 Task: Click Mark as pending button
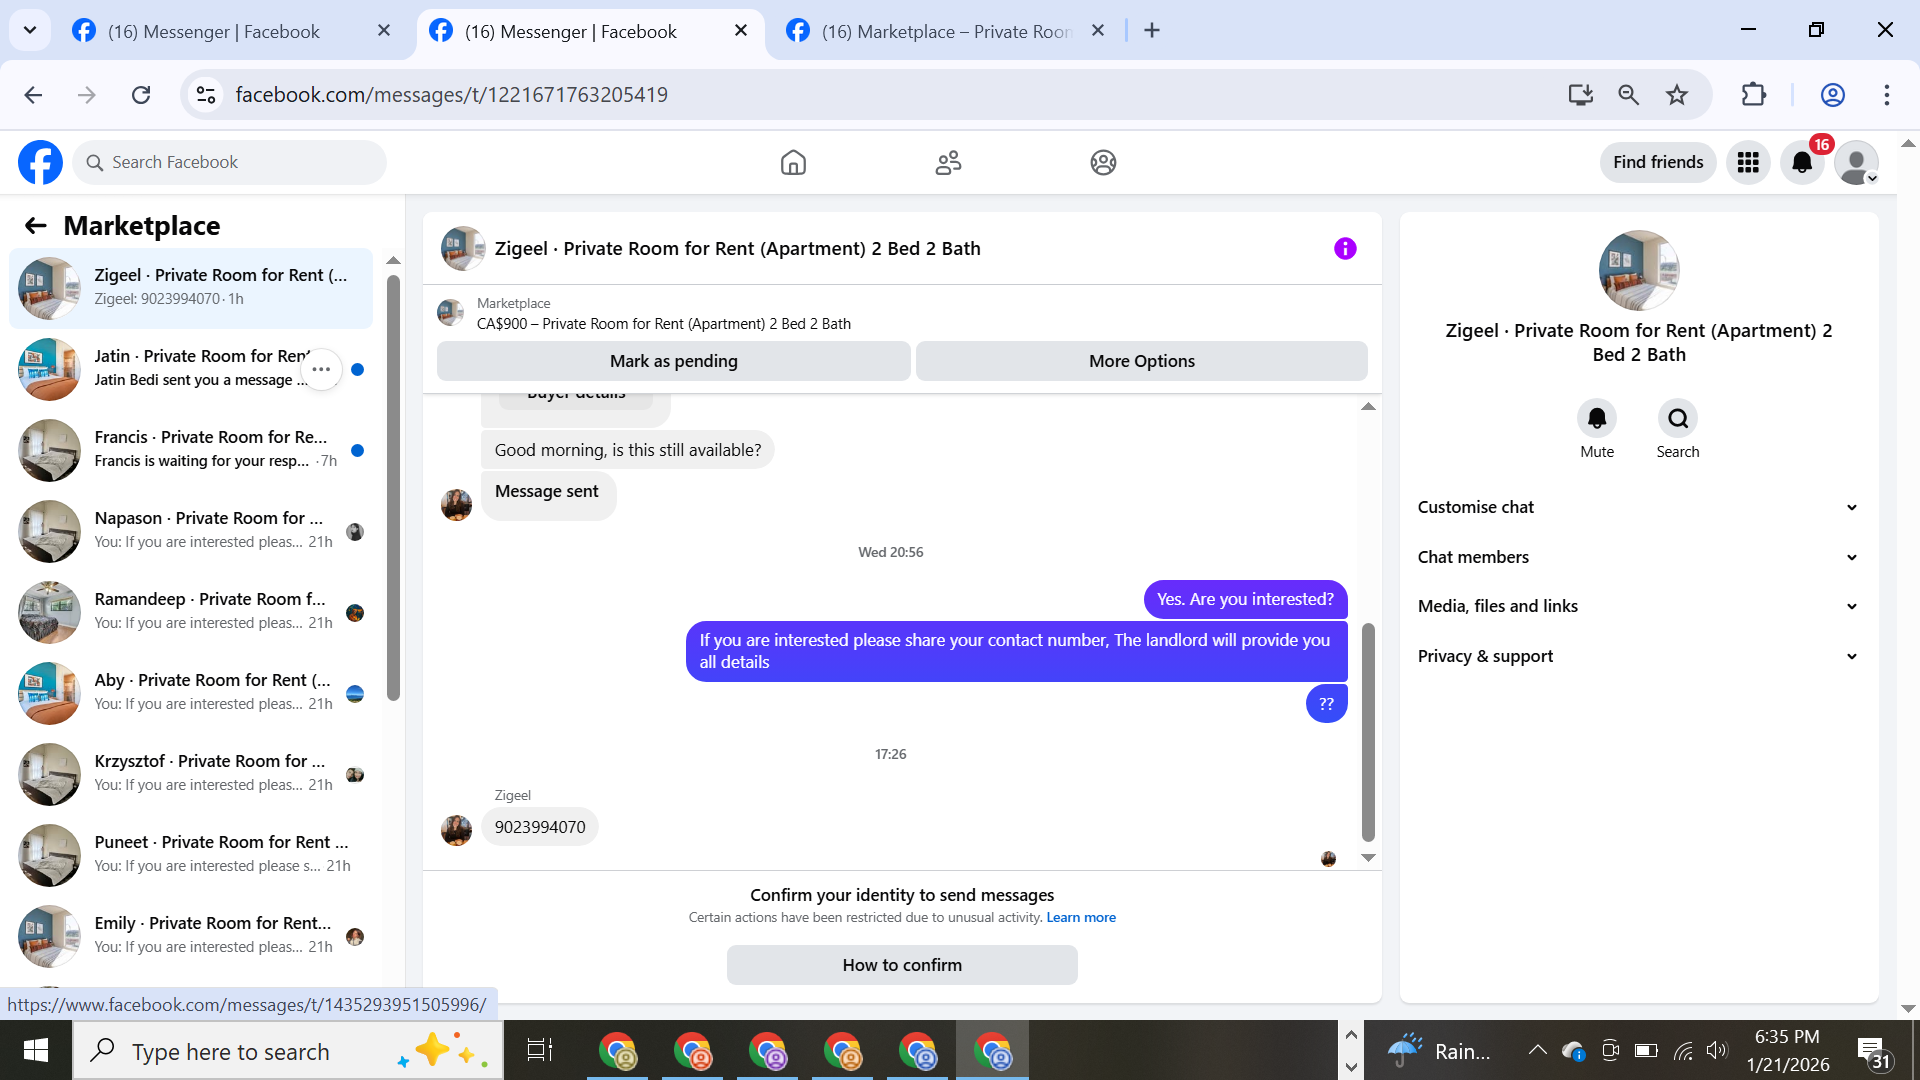point(673,361)
